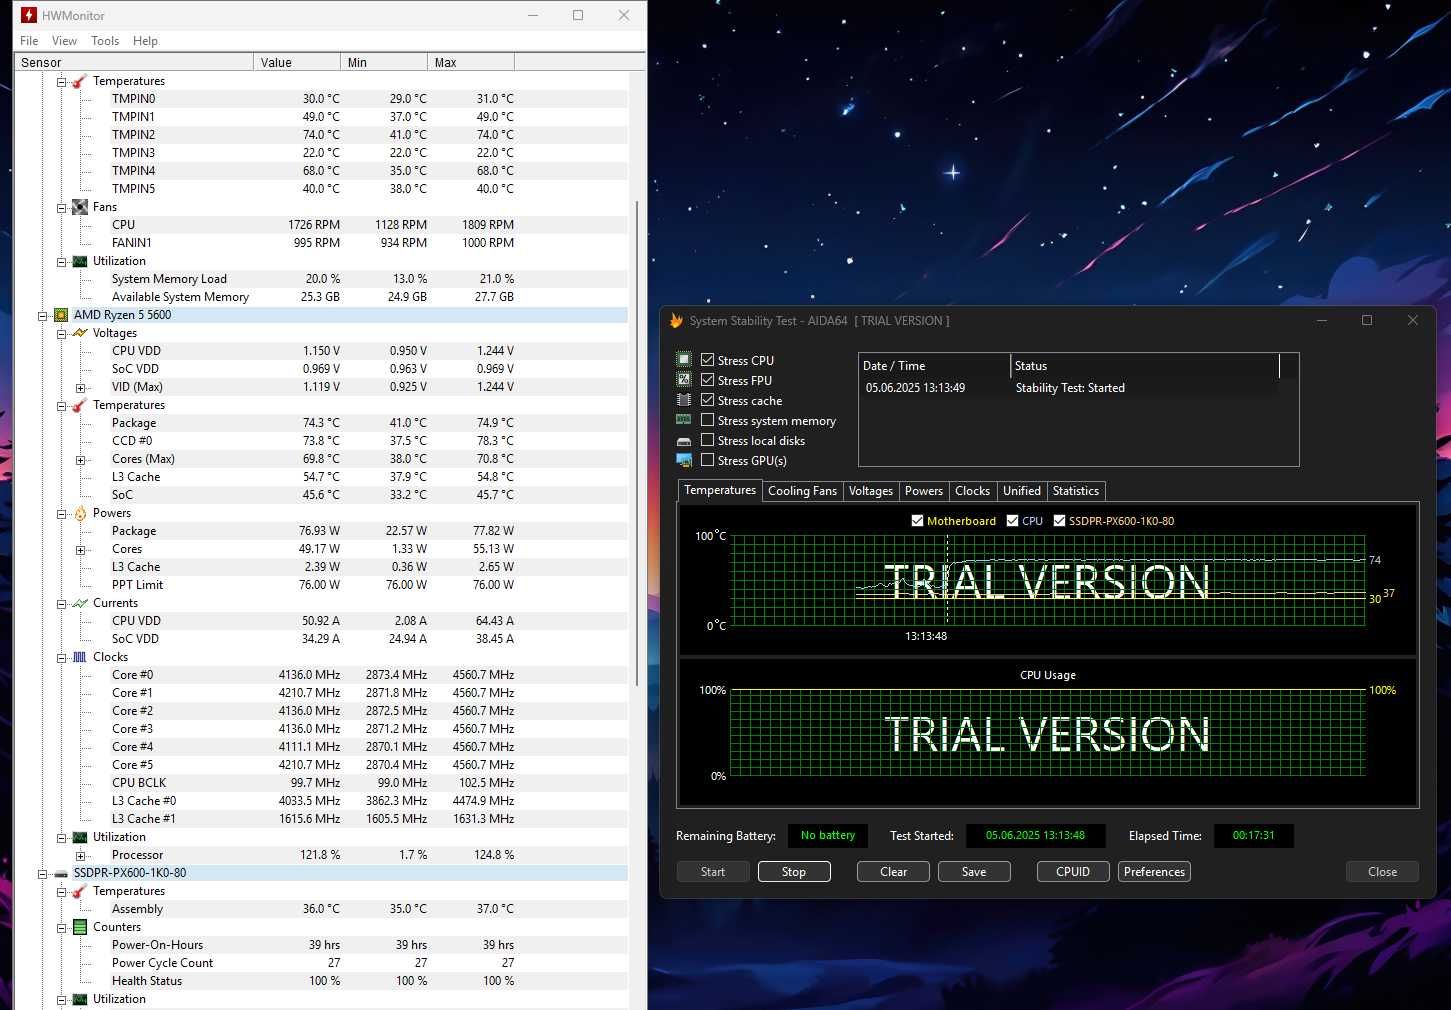Click the Voltages group icon in HWMonitor
This screenshot has height=1010, width=1451.
(x=79, y=333)
